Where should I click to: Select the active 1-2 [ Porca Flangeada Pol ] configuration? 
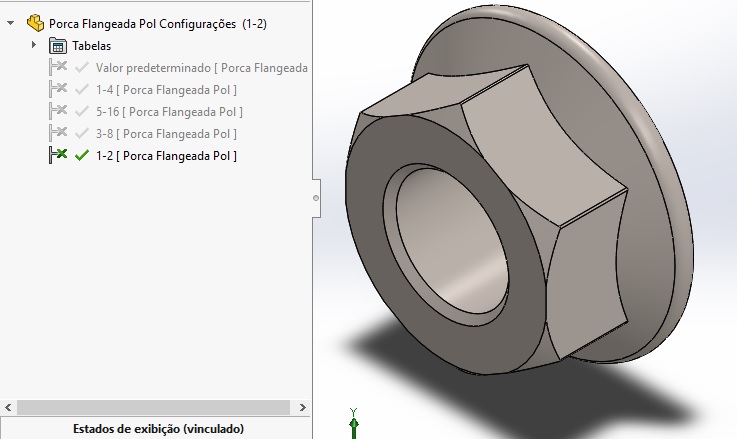[166, 156]
